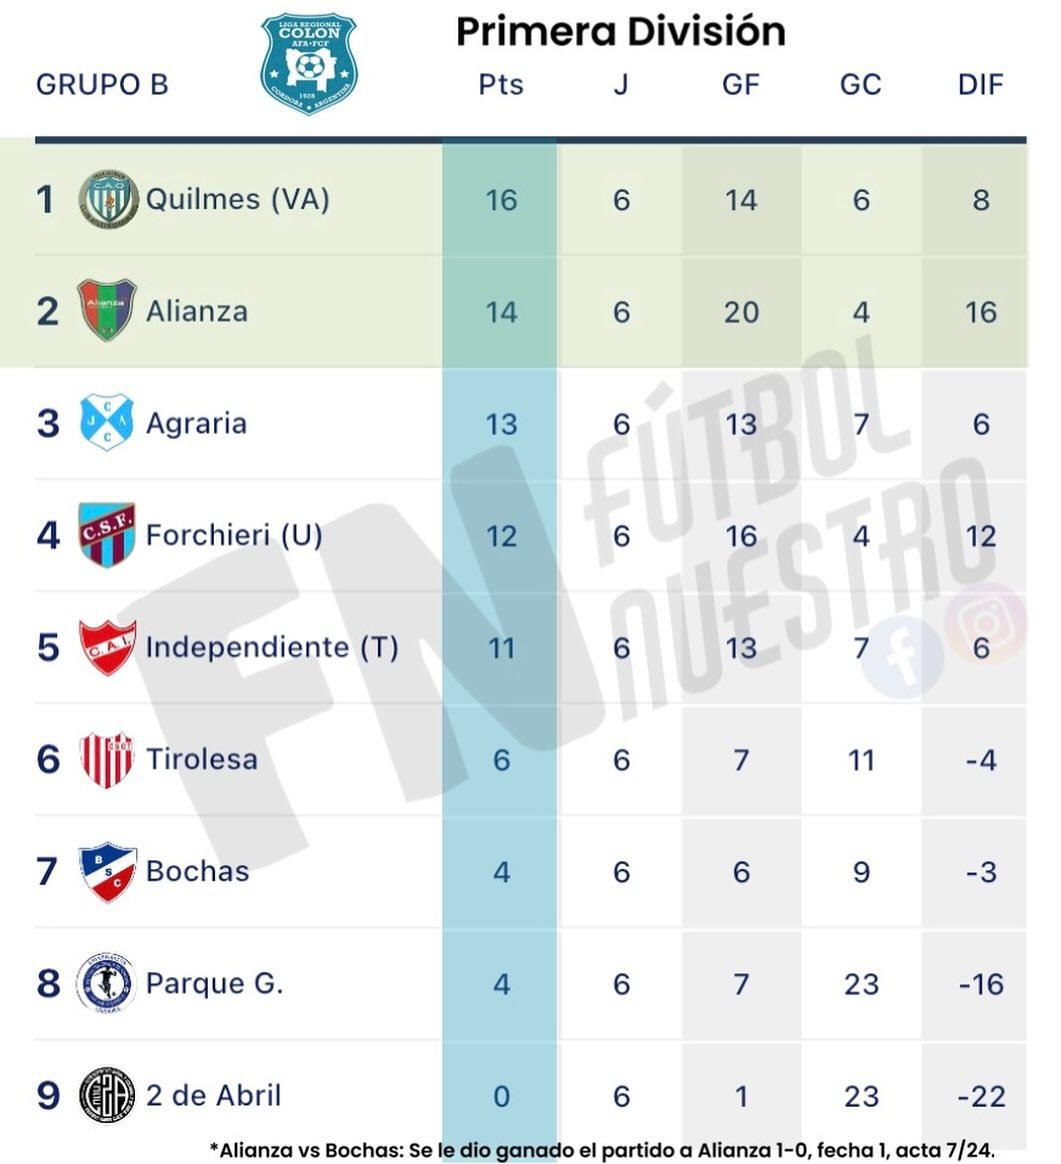Select the DIF column header

(x=980, y=84)
